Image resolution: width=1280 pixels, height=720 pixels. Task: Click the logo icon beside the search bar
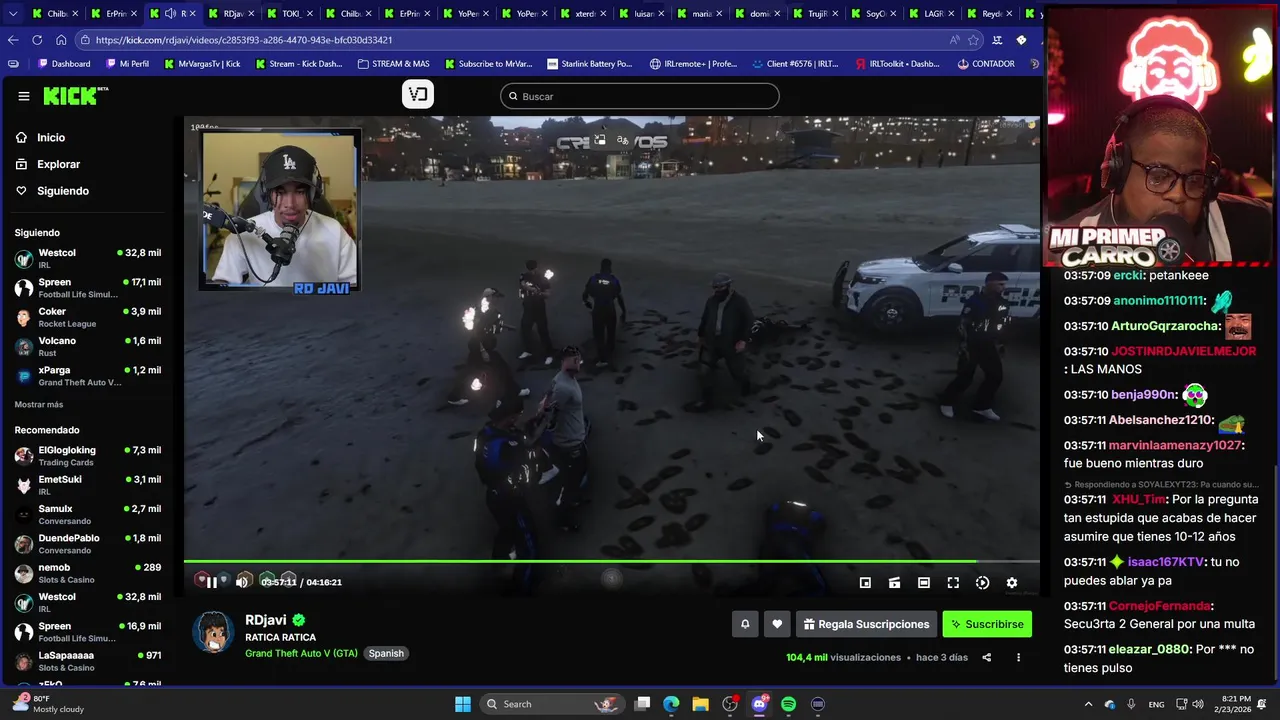(x=418, y=95)
